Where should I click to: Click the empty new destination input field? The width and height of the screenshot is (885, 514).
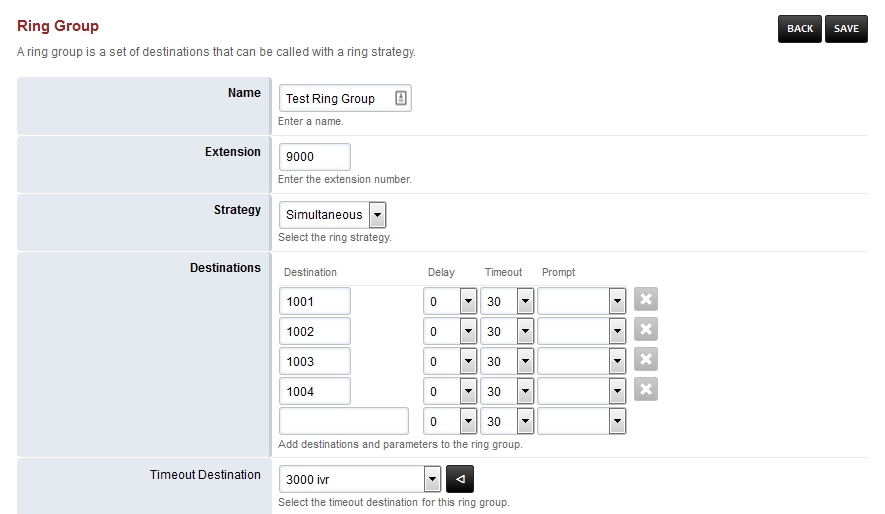[343, 421]
